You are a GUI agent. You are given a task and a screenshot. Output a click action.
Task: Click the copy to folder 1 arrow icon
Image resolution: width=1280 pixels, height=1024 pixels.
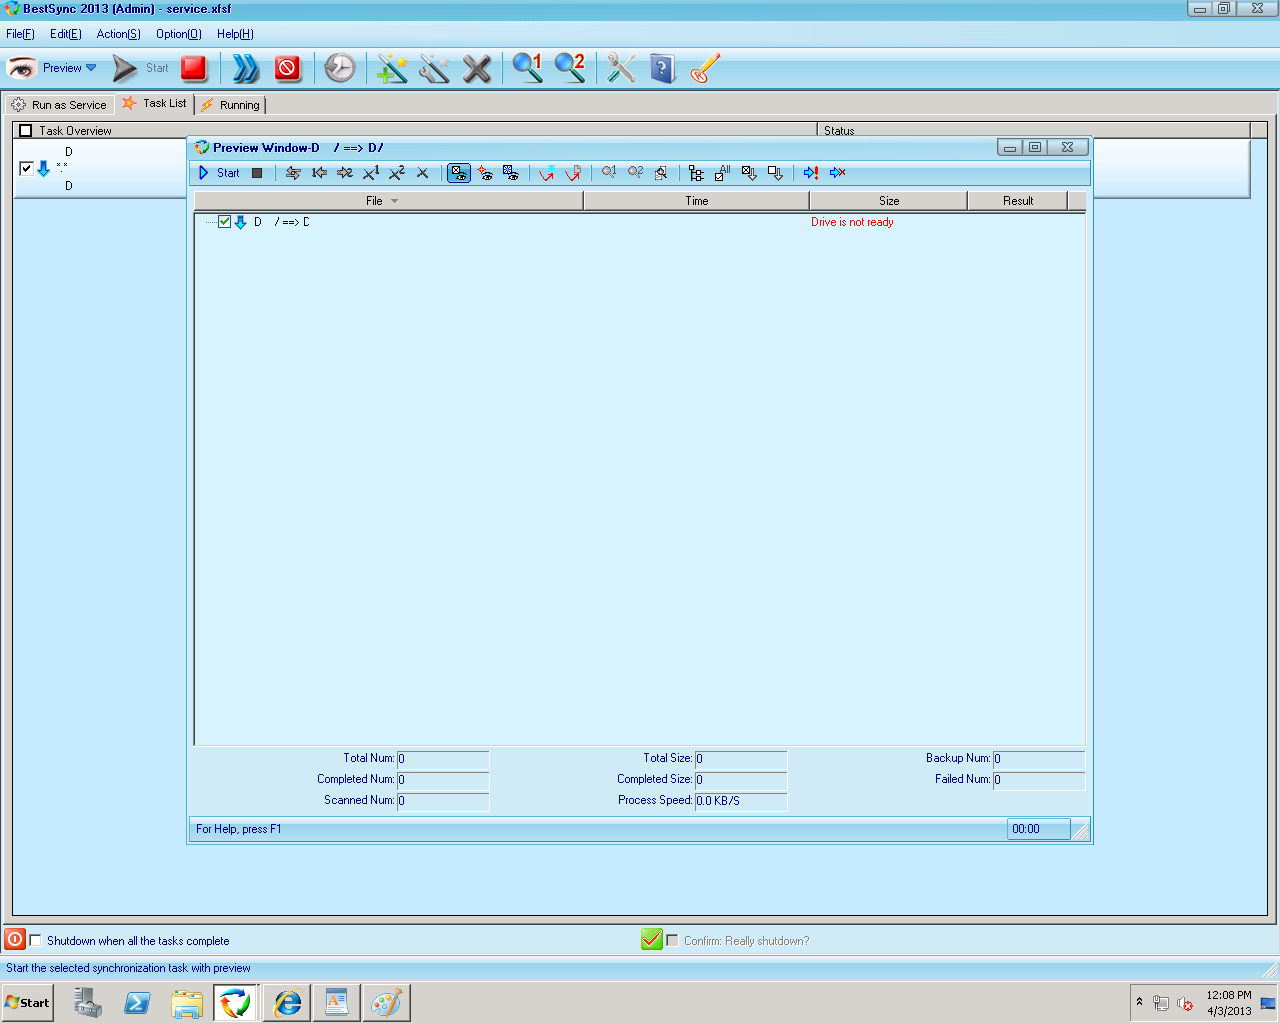(x=319, y=173)
